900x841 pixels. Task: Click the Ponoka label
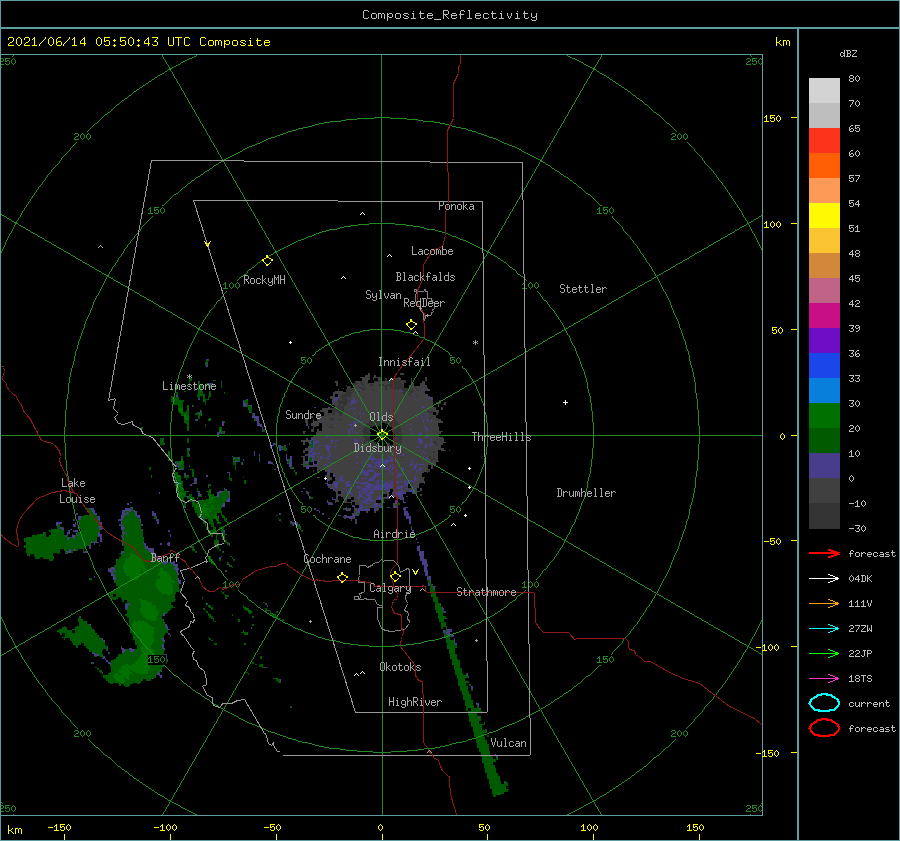pos(456,206)
